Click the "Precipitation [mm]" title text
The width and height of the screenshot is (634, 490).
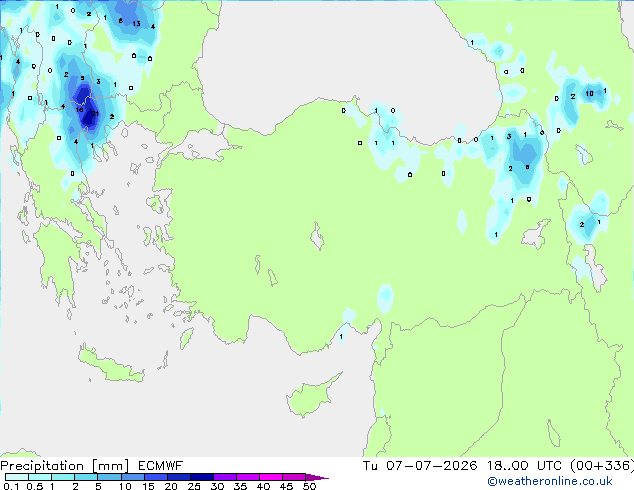coord(64,466)
